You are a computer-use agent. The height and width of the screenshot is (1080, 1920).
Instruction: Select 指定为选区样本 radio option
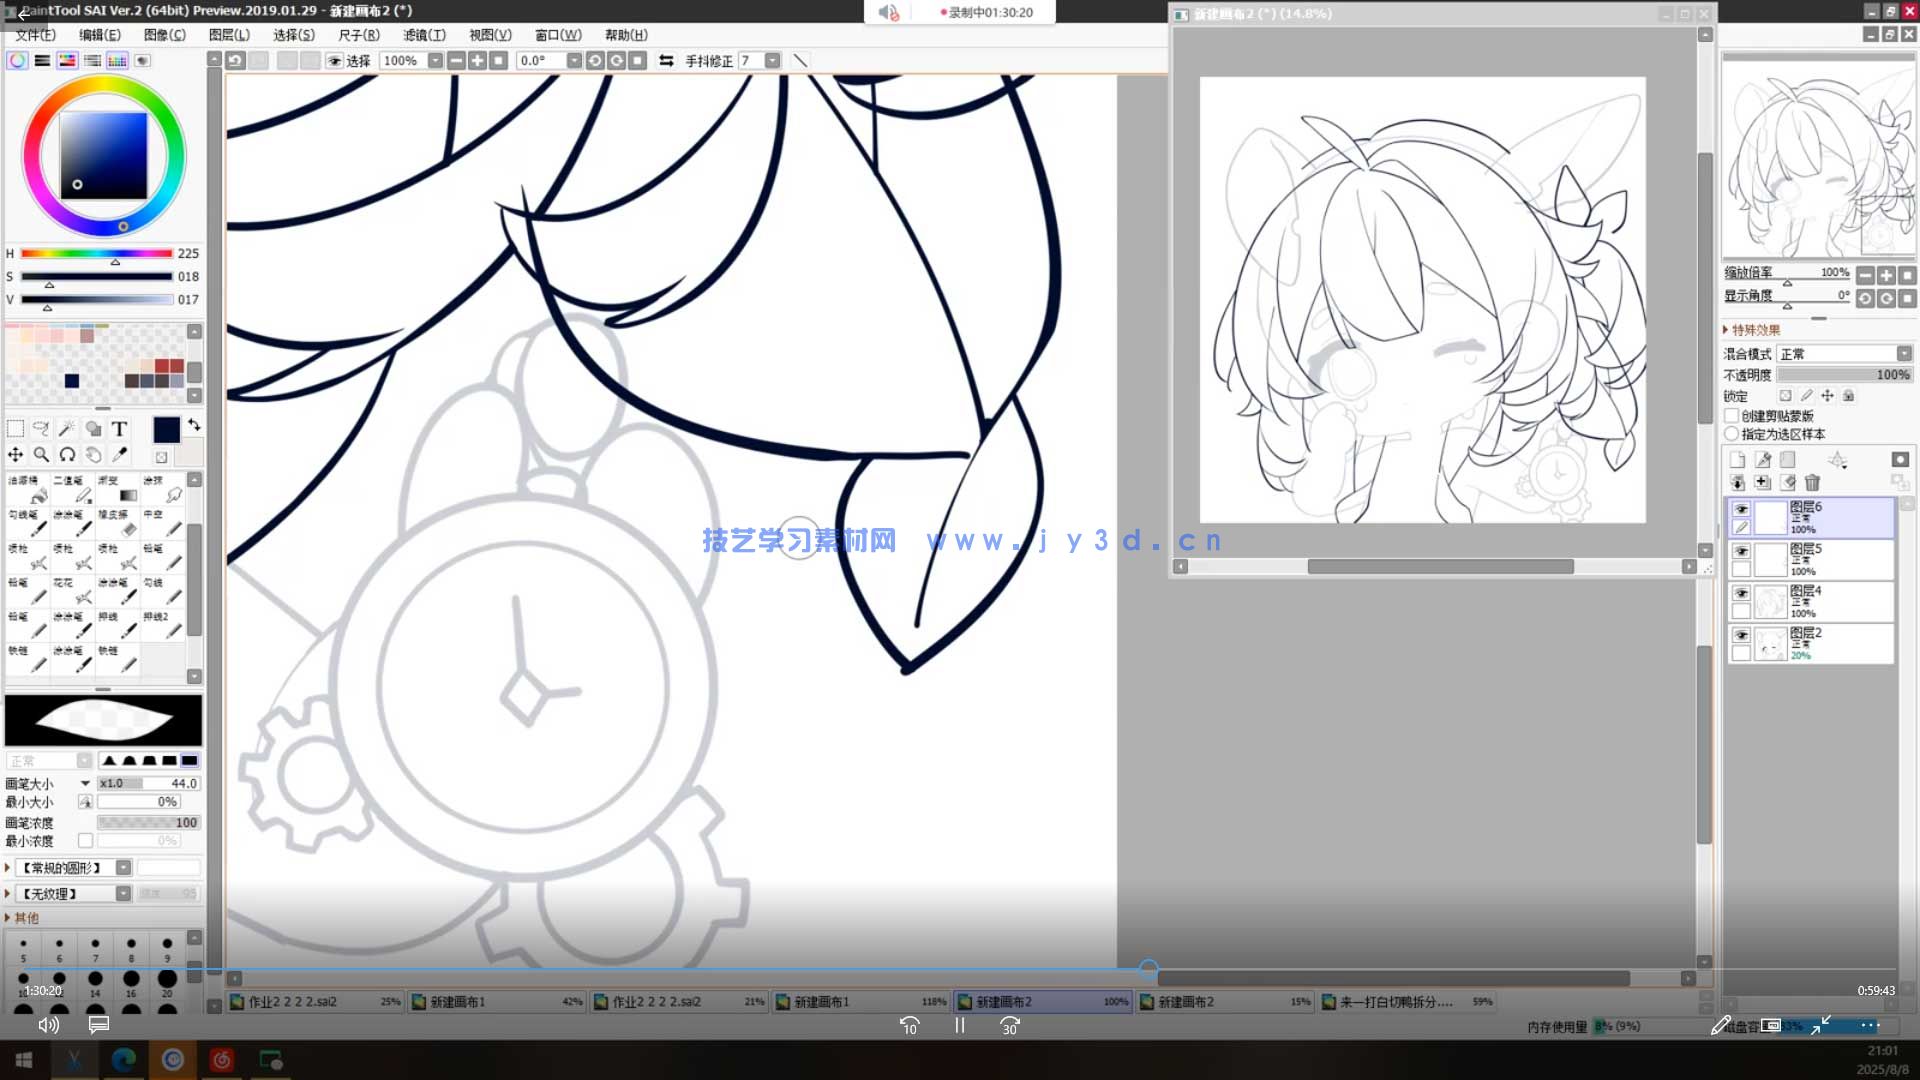coord(1732,434)
